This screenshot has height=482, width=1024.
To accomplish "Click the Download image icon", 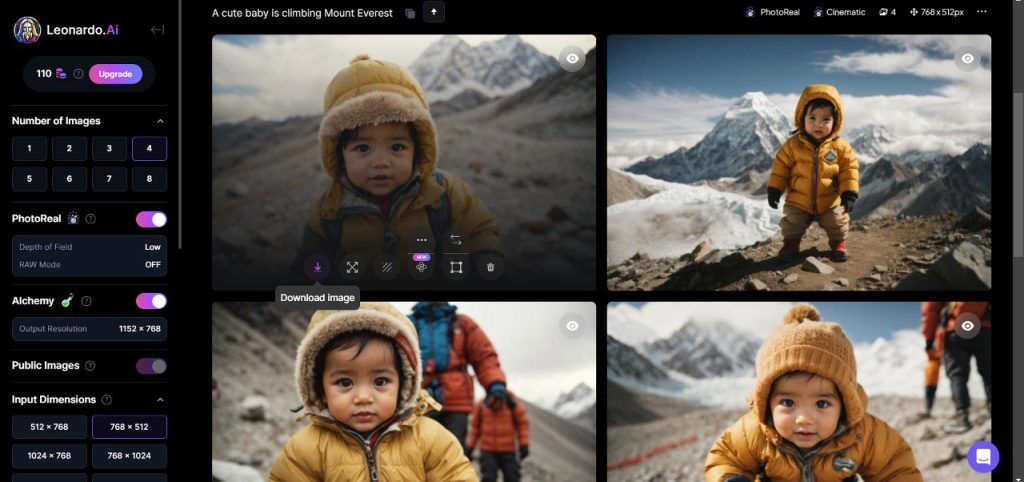I will click(317, 267).
